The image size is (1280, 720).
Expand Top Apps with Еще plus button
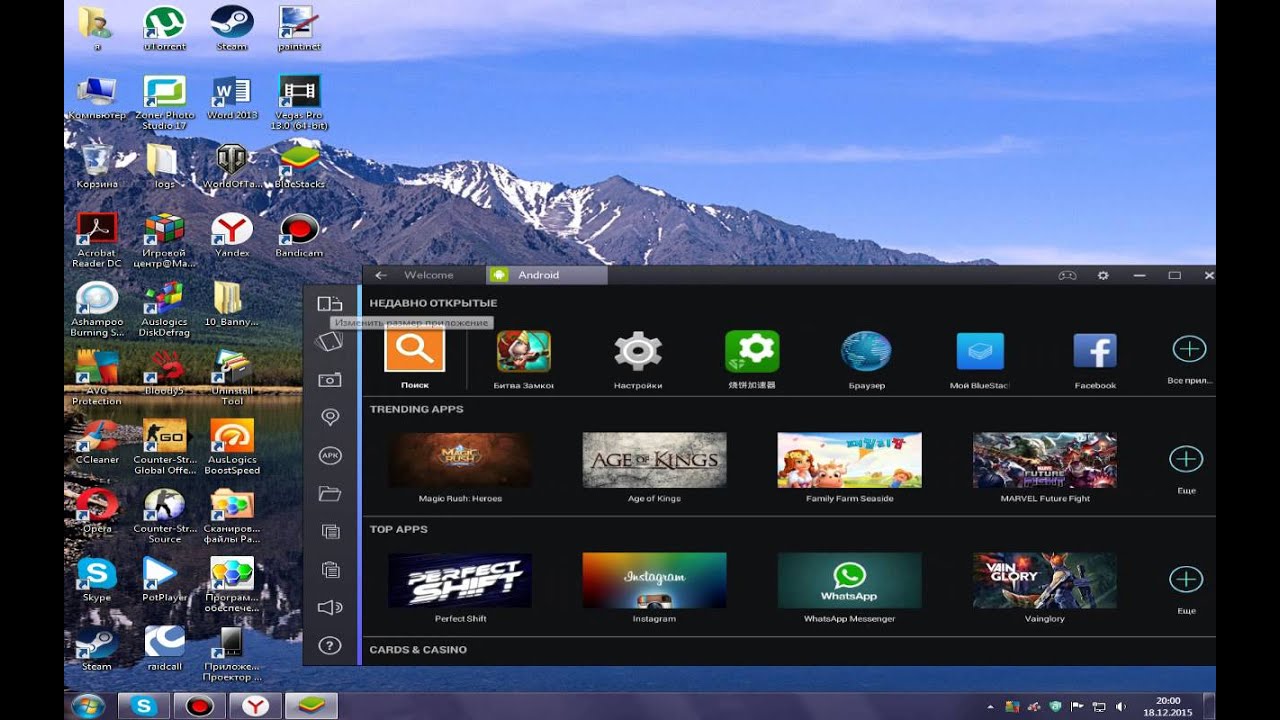pyautogui.click(x=1186, y=579)
